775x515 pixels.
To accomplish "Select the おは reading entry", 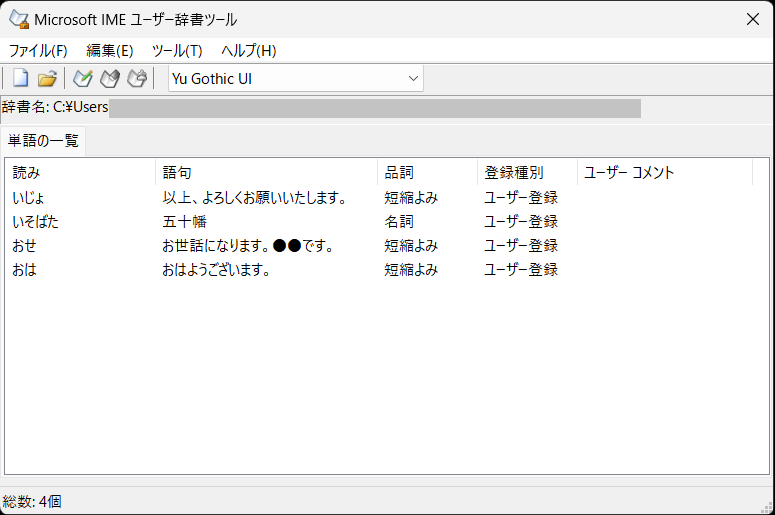I will coord(24,270).
